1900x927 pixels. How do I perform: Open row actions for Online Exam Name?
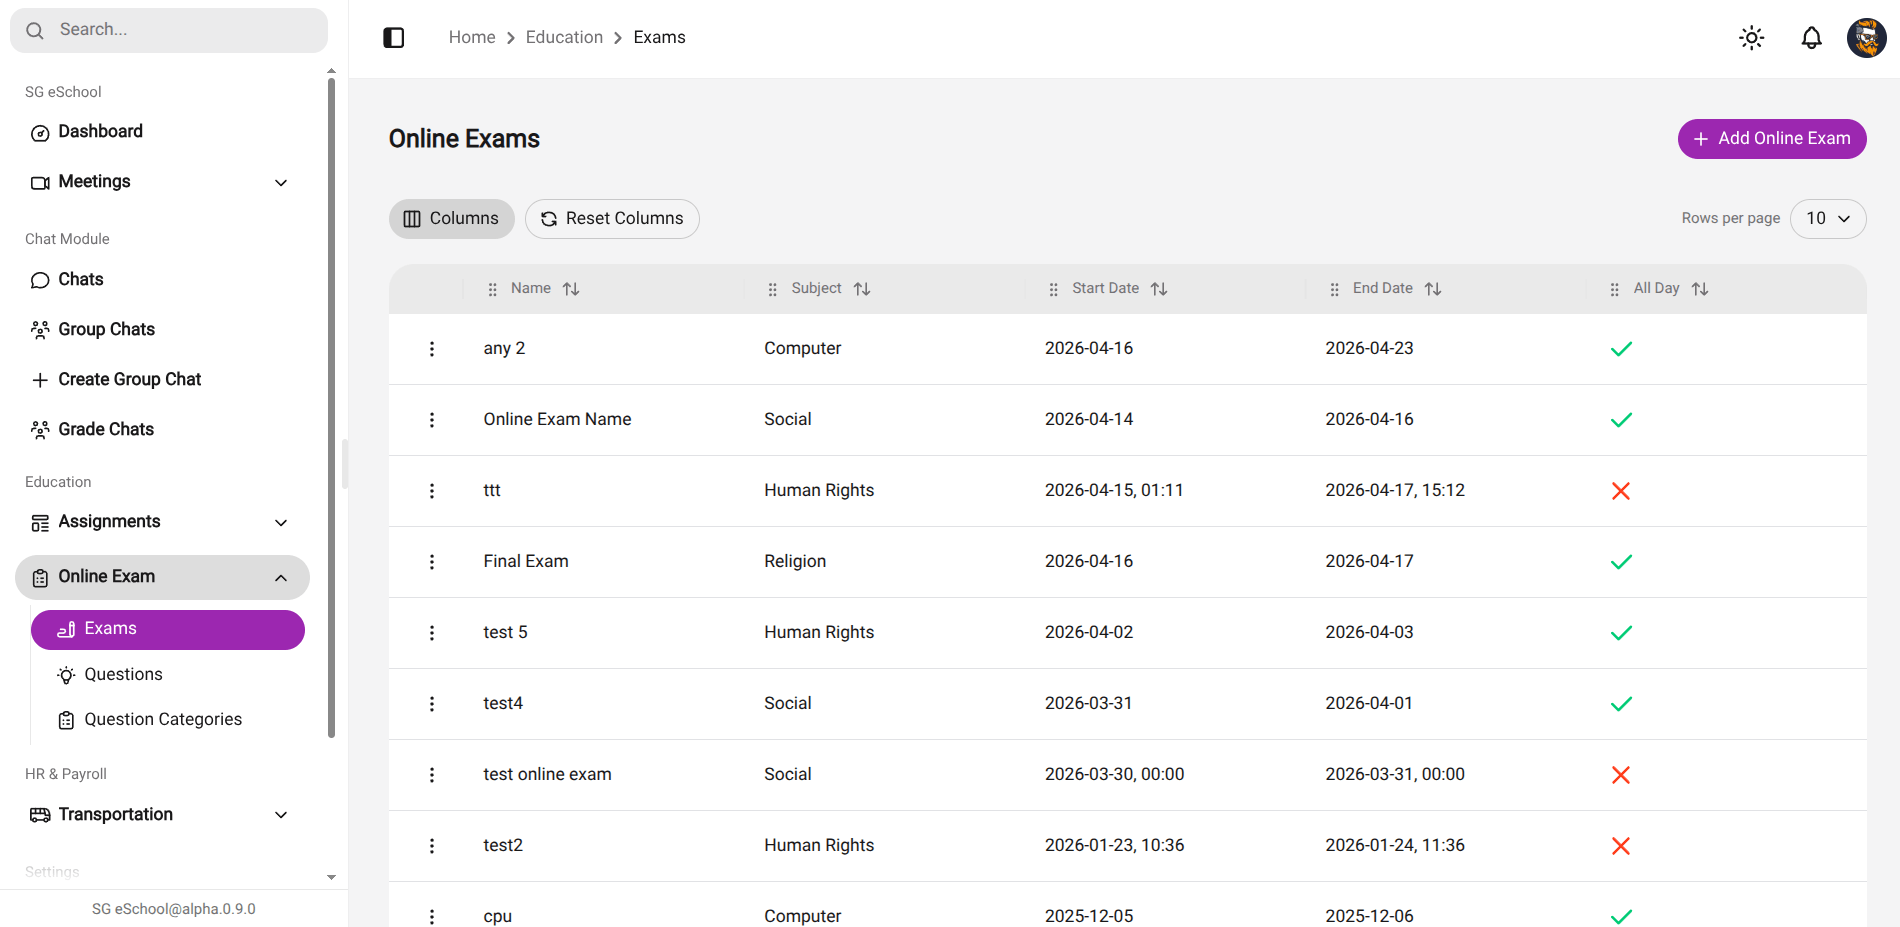pos(432,420)
